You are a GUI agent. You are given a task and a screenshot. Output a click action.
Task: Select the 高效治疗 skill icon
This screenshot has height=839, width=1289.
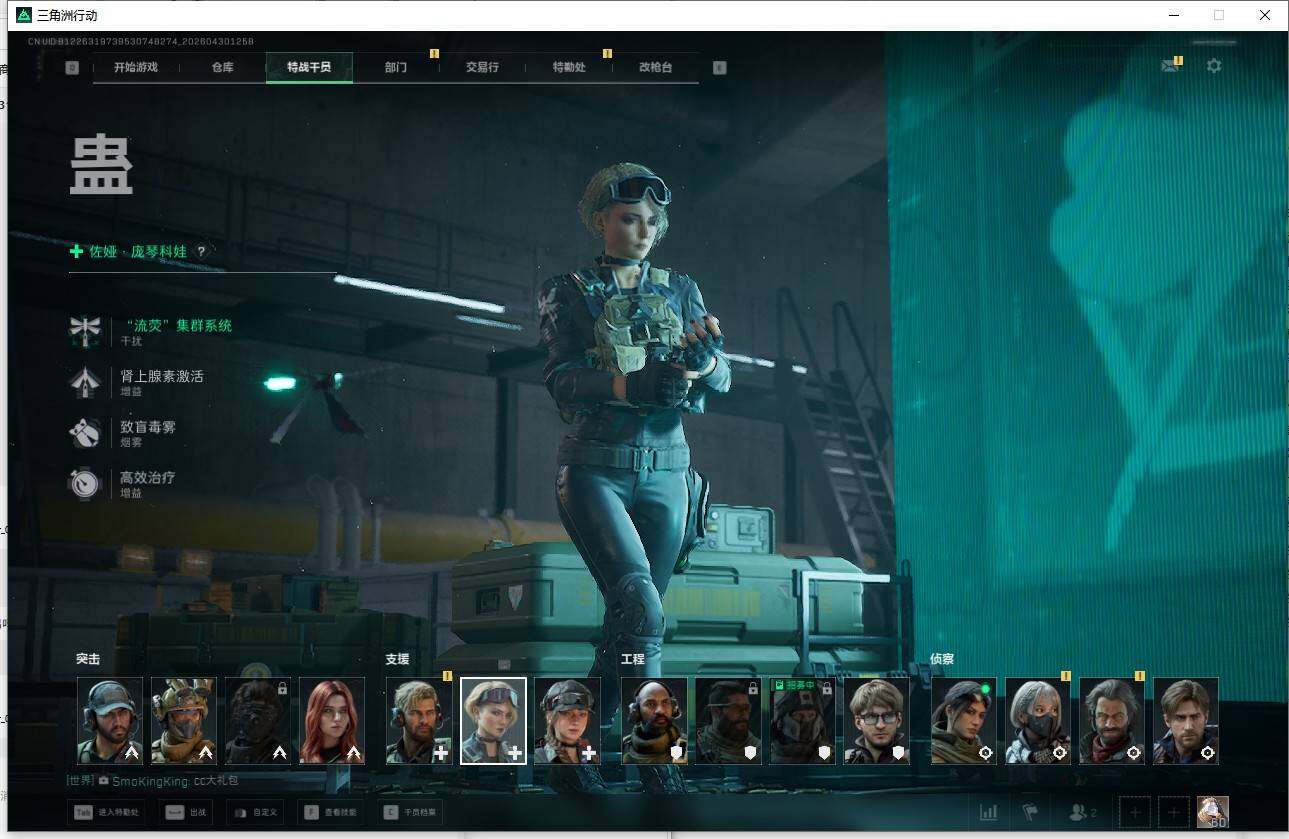(84, 484)
